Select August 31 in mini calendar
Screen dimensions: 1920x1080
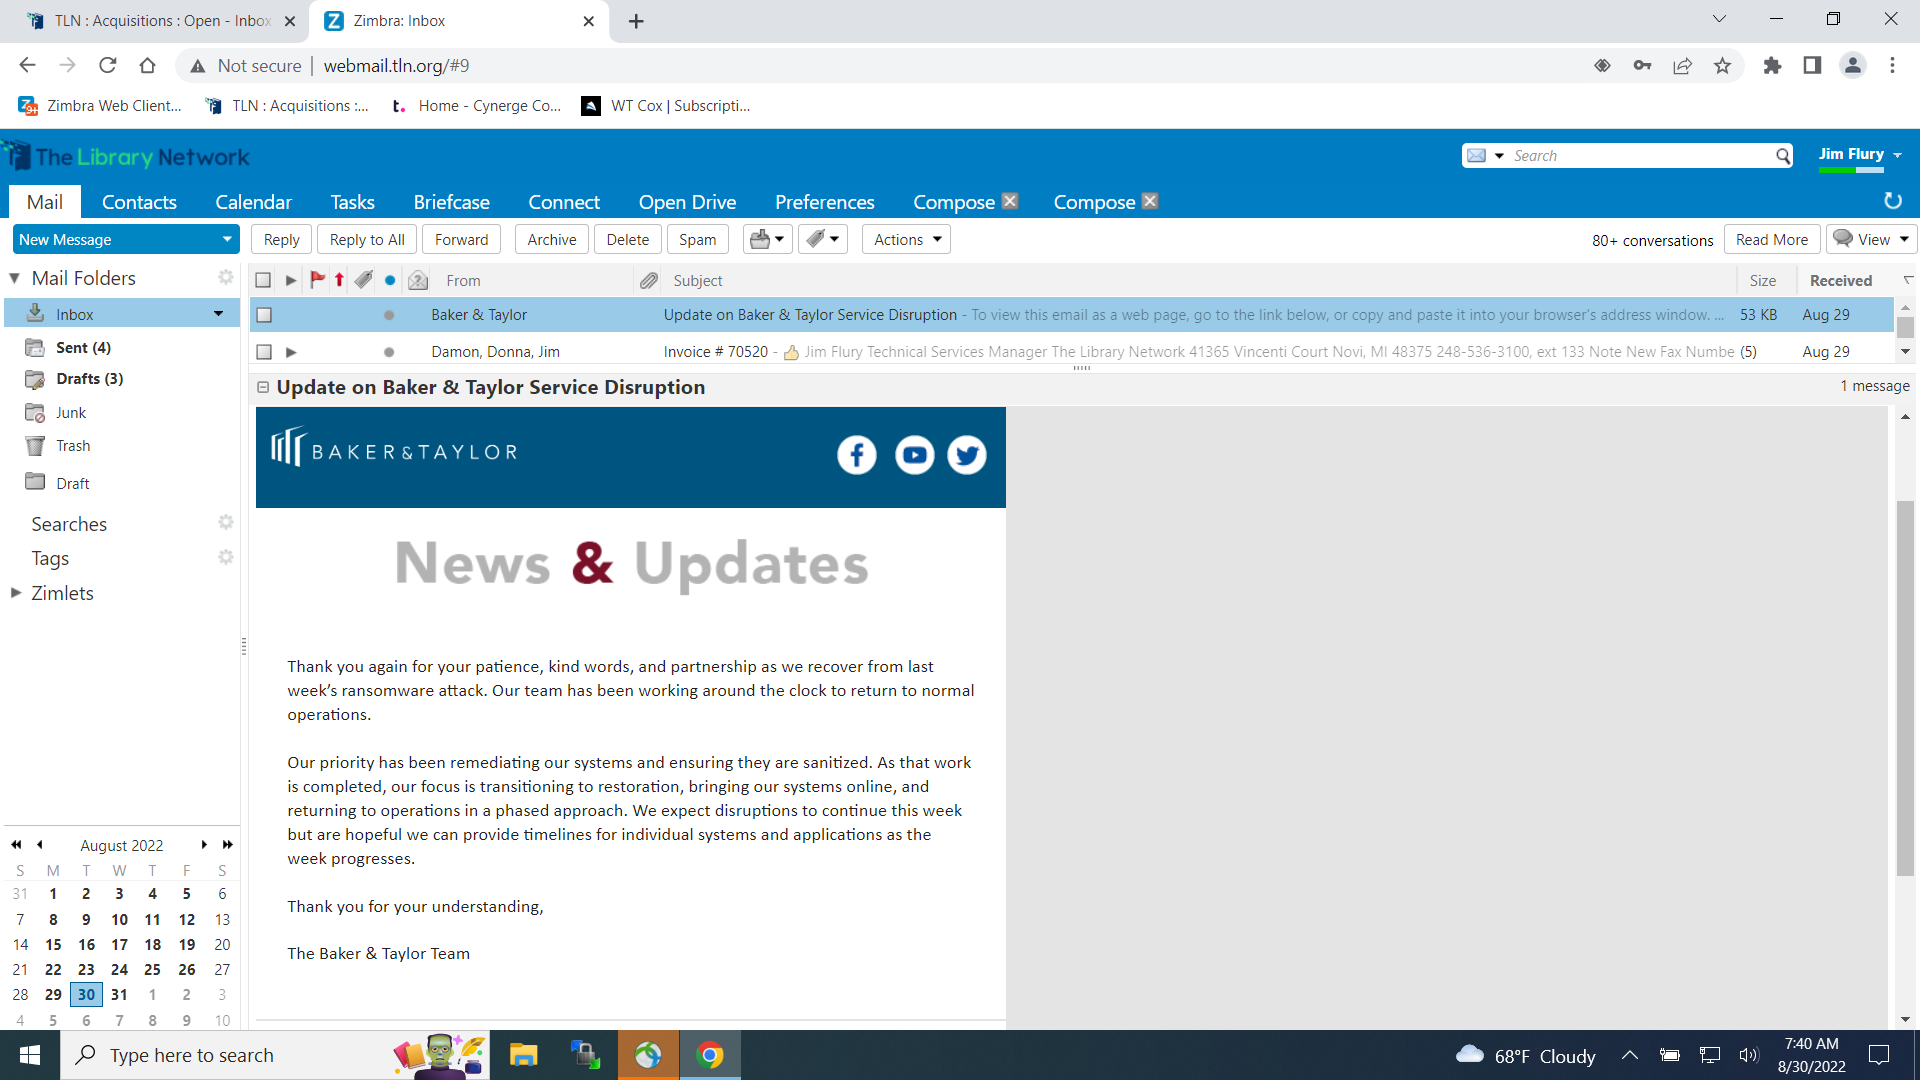tap(119, 994)
